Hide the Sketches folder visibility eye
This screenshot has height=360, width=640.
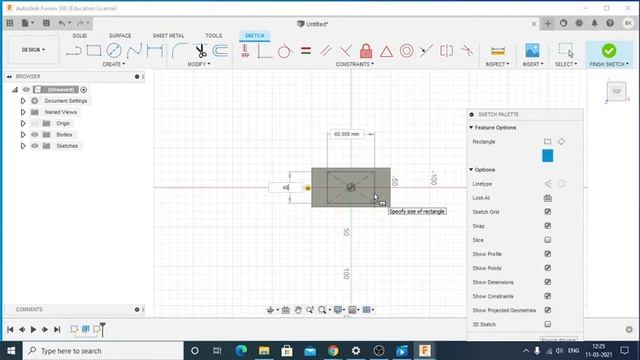(35, 146)
